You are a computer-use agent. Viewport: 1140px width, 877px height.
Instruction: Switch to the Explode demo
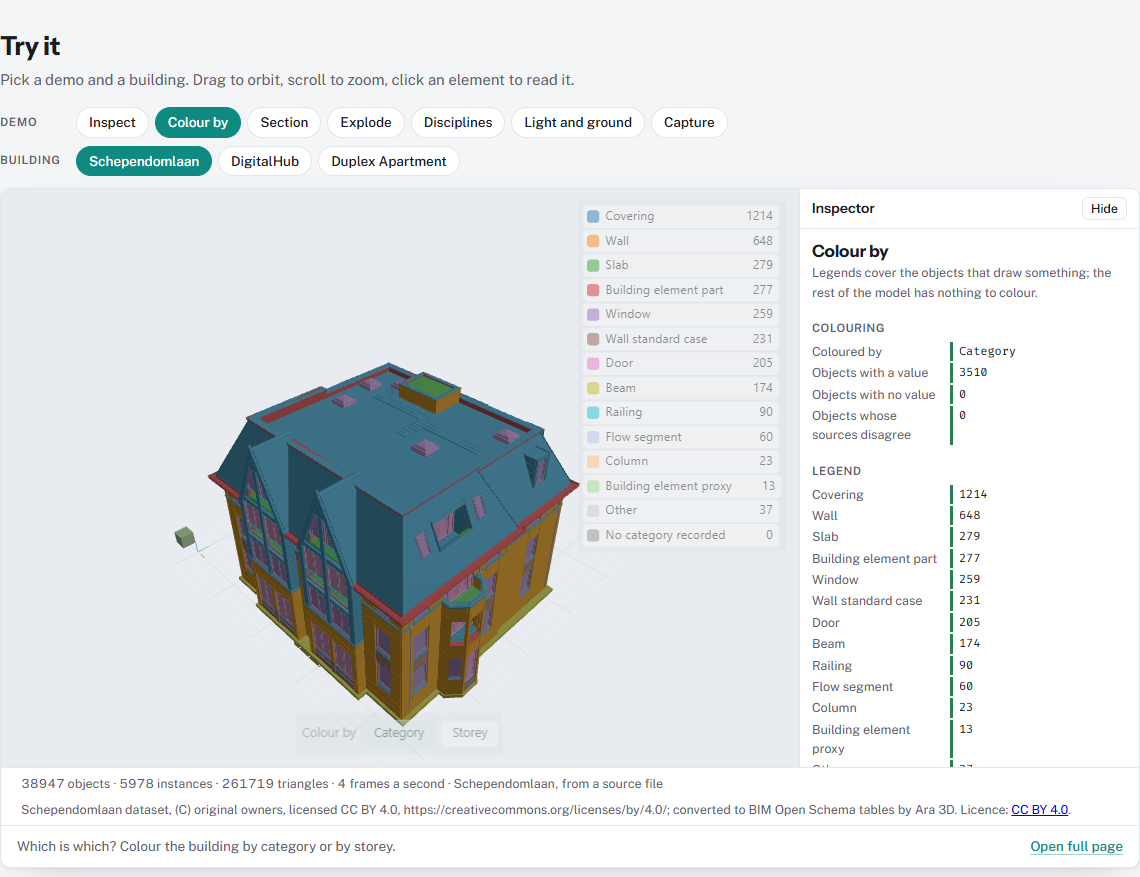(x=366, y=122)
